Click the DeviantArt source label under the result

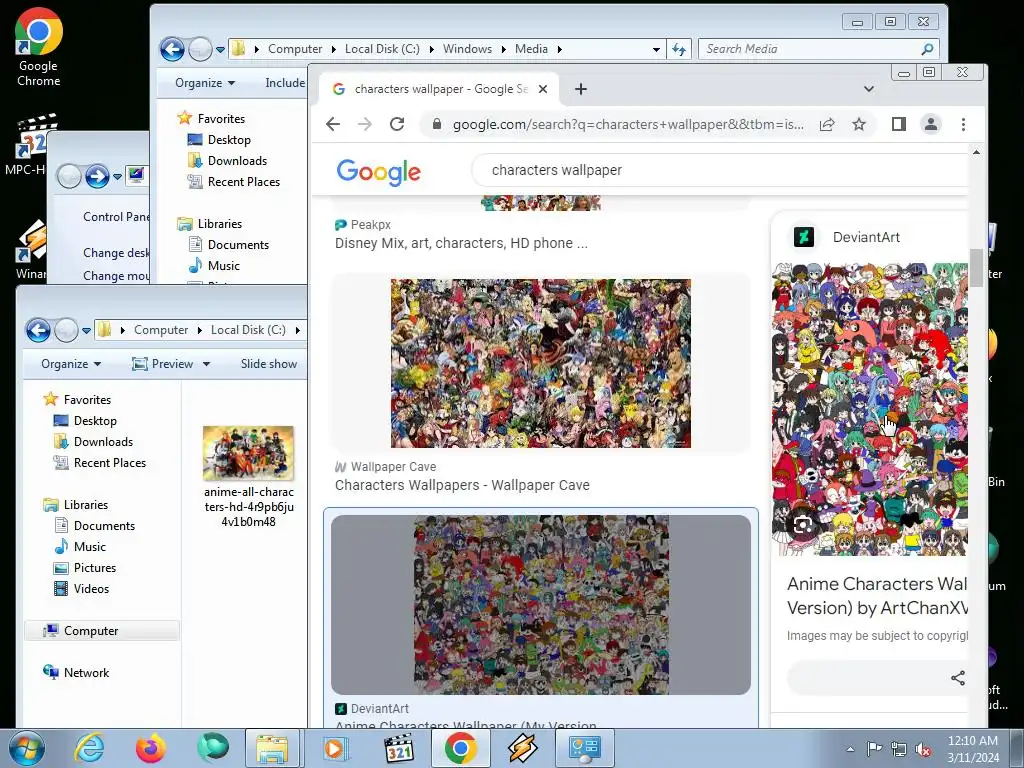click(379, 709)
